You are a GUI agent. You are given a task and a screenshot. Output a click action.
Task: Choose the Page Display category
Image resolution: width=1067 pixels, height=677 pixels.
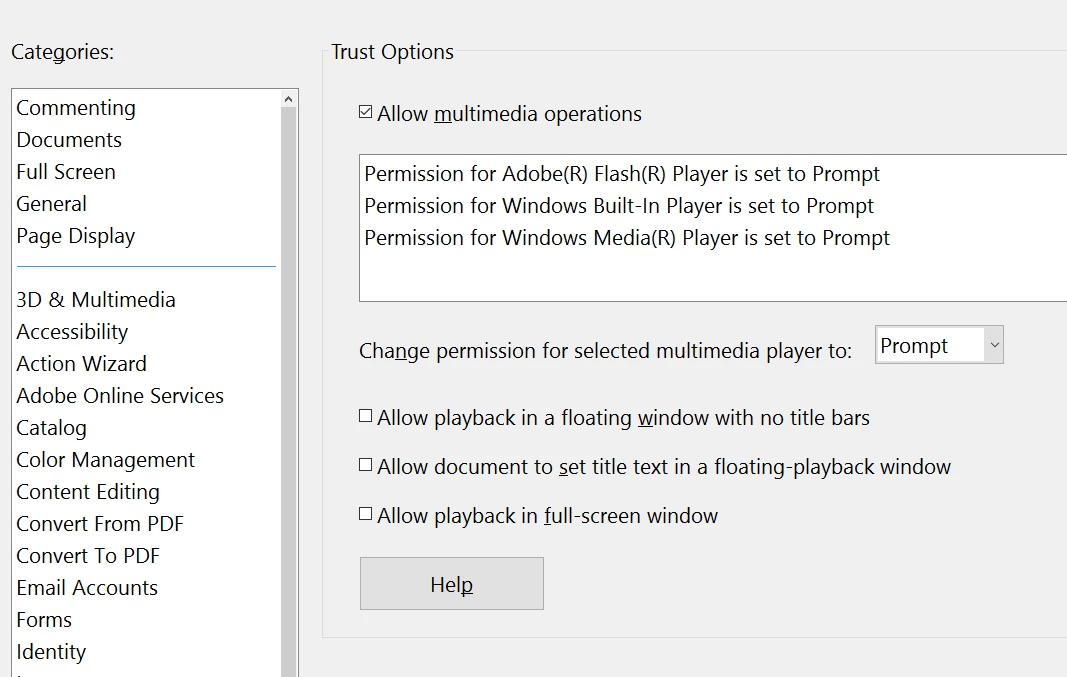(76, 236)
